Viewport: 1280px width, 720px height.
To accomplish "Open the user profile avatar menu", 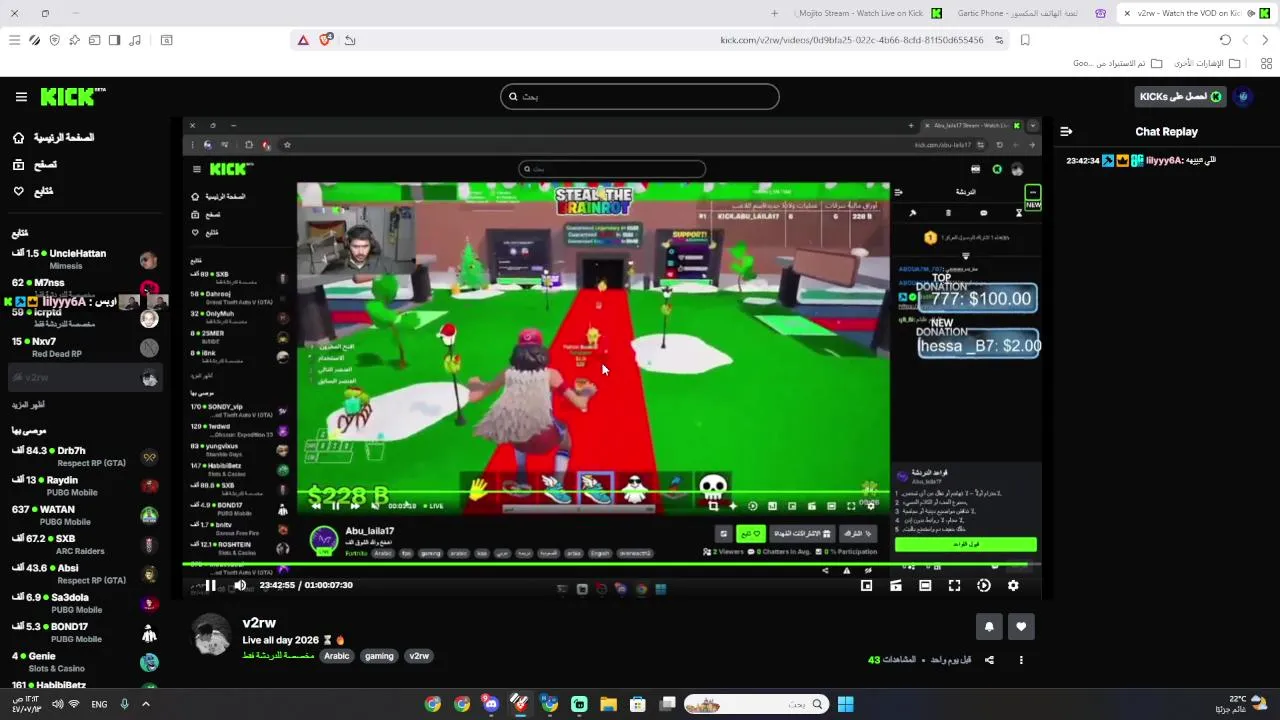I will 1243,97.
